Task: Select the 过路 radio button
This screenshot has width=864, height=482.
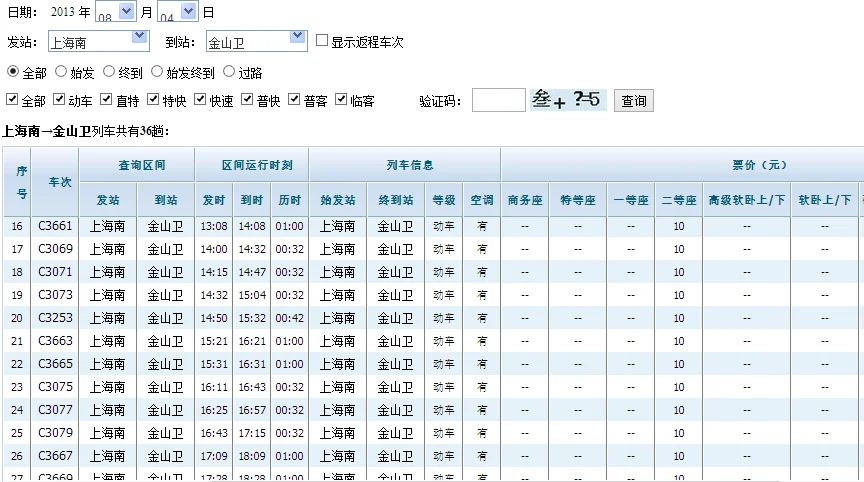Action: (x=229, y=72)
